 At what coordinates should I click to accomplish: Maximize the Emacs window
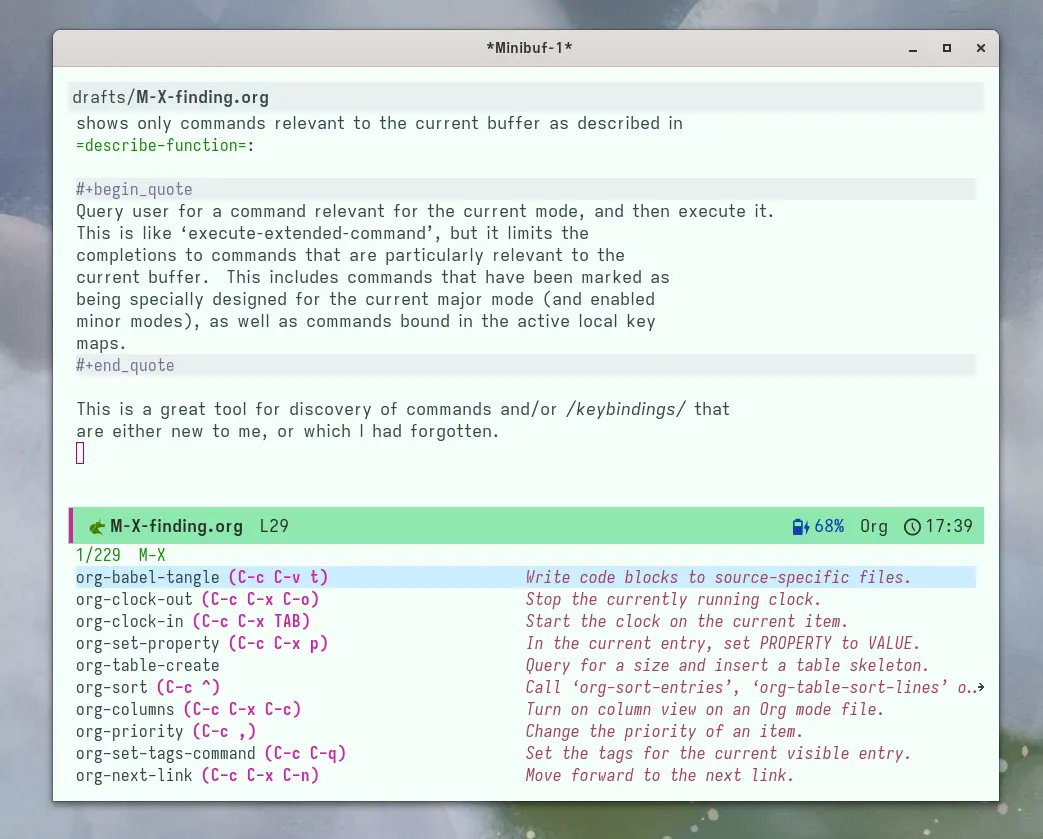click(x=946, y=48)
